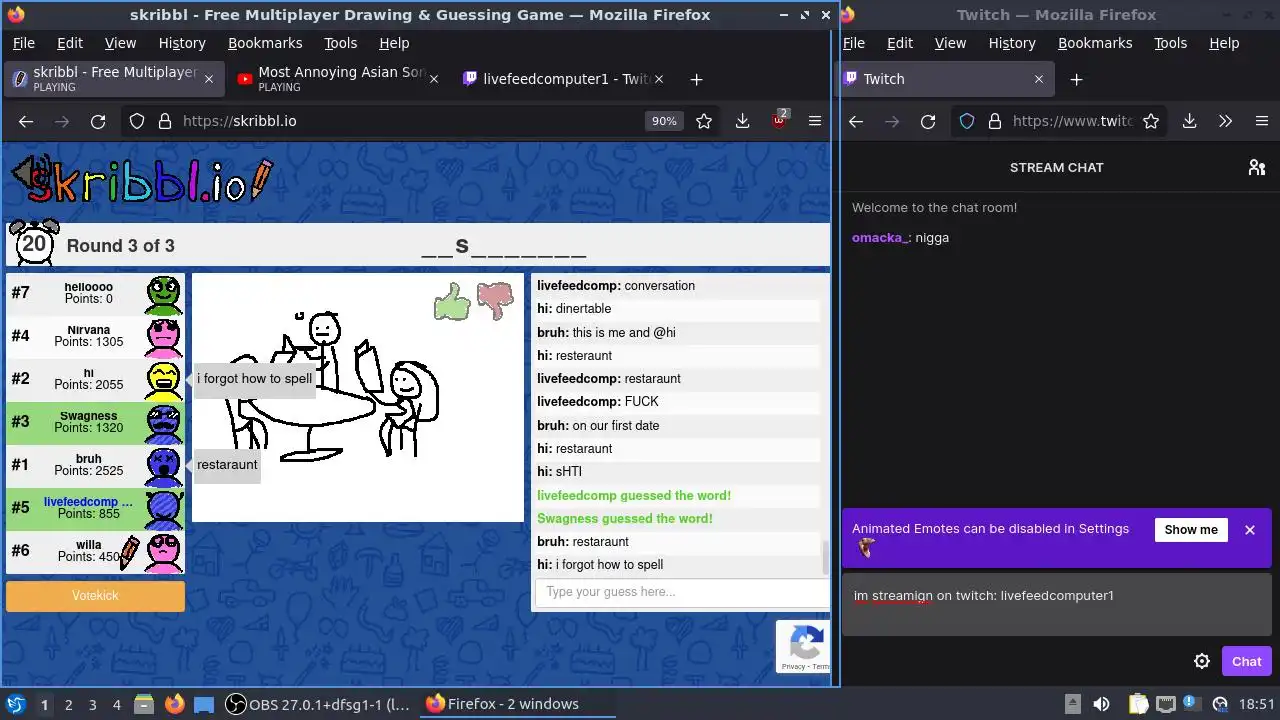This screenshot has width=1280, height=720.
Task: Switch to the Most Annoying Asian Song YouTube tab
Action: [338, 79]
